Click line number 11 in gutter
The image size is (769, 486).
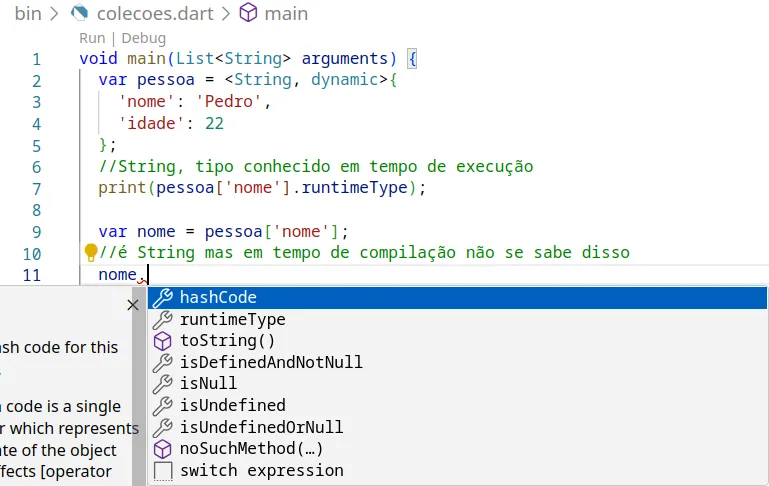32,275
